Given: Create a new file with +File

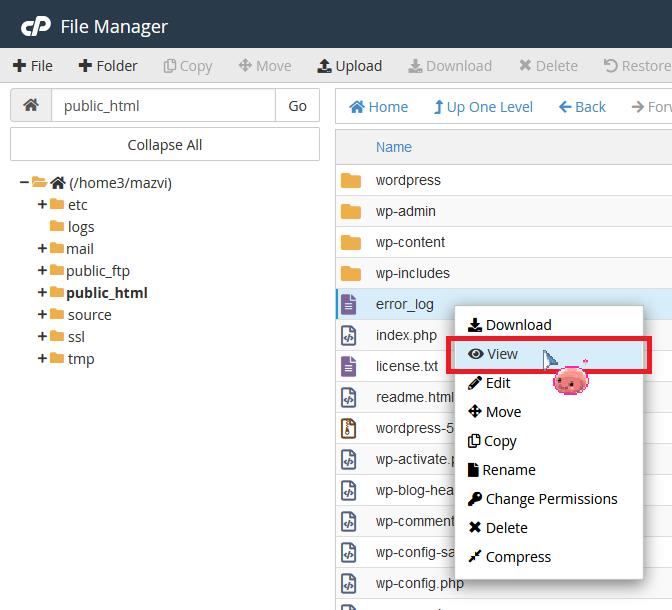Looking at the screenshot, I should 33,66.
